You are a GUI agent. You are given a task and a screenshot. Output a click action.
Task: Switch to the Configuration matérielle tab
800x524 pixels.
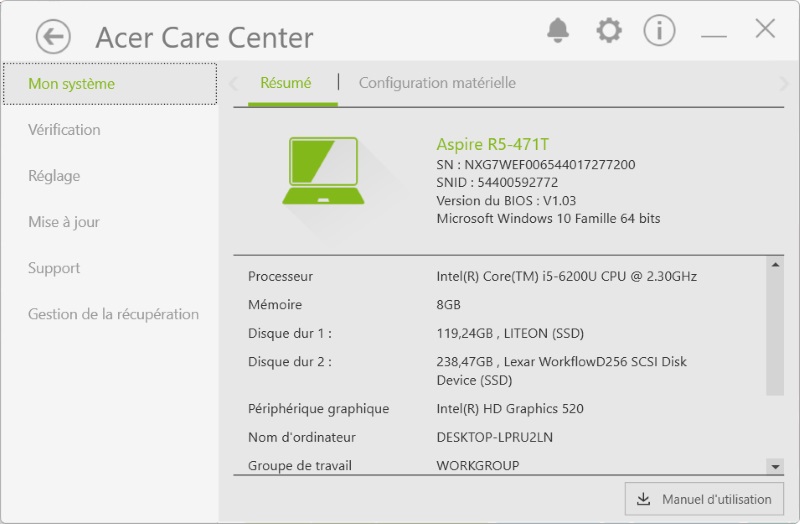click(437, 83)
